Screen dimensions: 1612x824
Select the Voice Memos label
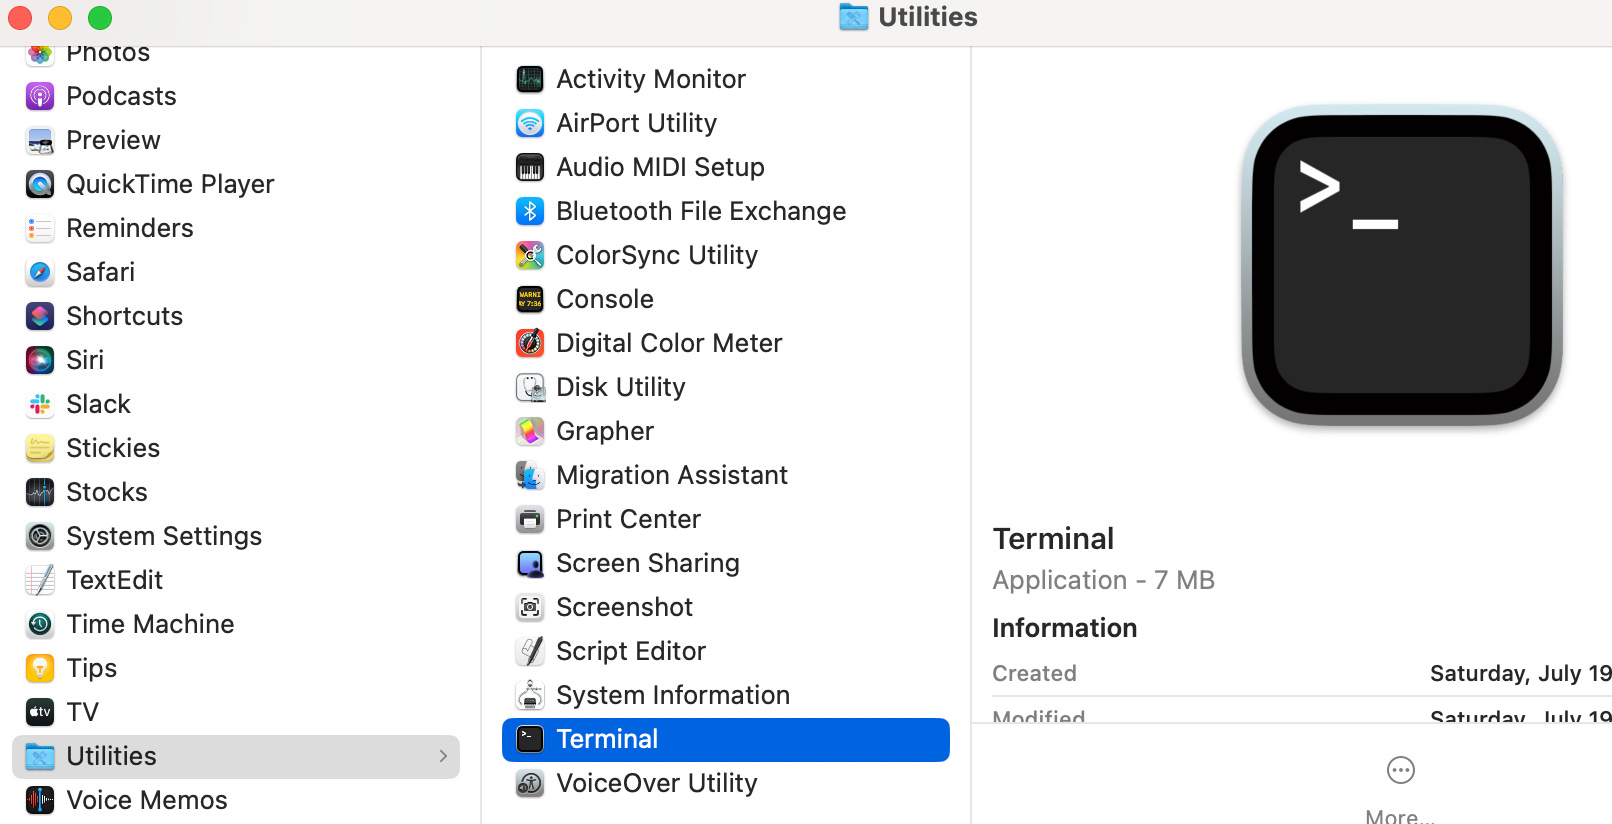coord(147,800)
